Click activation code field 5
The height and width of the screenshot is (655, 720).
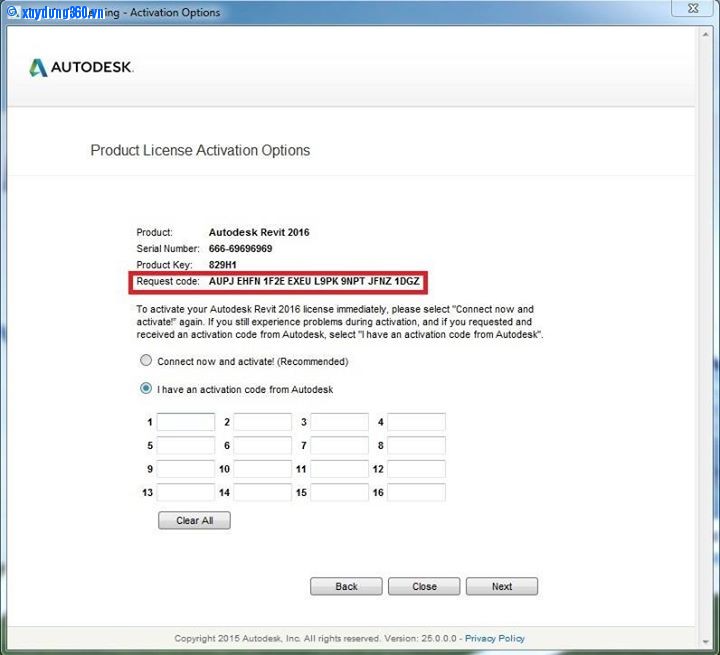pos(186,445)
